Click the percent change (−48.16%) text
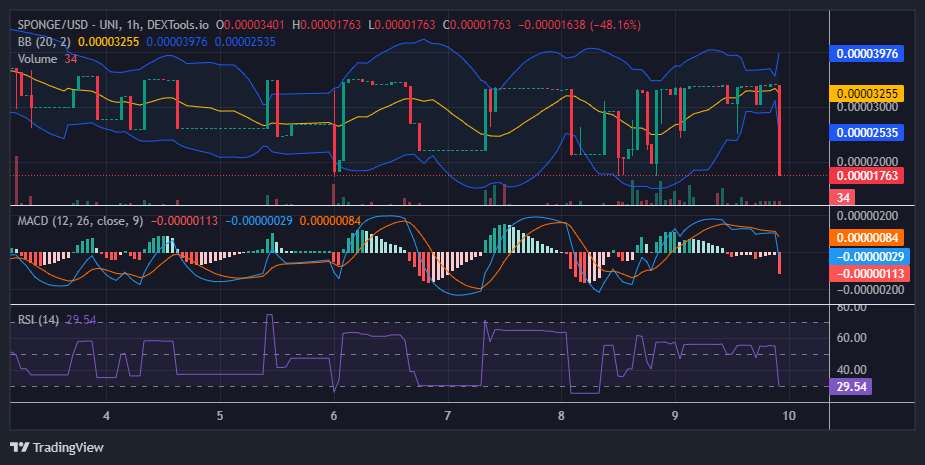925x465 pixels. (x=615, y=25)
